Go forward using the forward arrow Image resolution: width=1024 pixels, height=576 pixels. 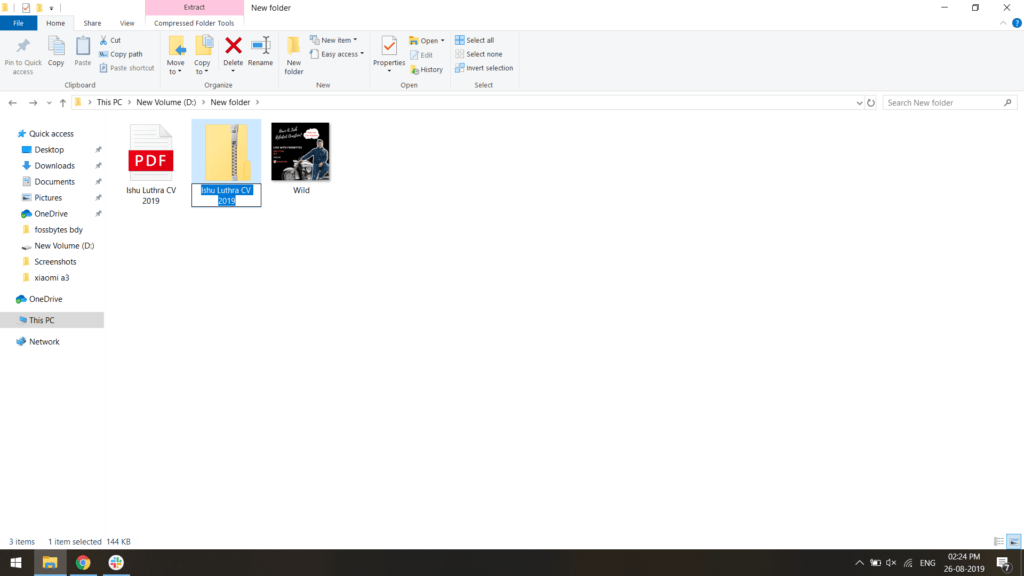33,103
